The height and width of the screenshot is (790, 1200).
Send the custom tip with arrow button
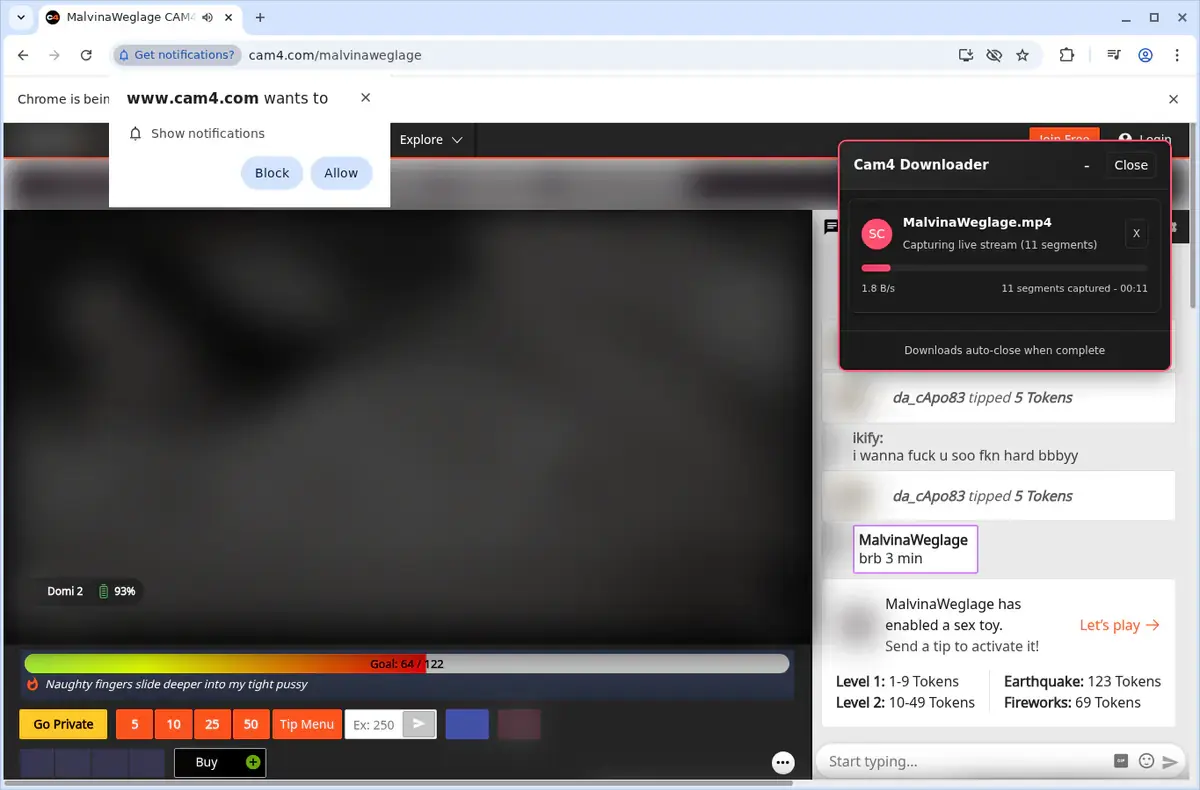(x=419, y=724)
